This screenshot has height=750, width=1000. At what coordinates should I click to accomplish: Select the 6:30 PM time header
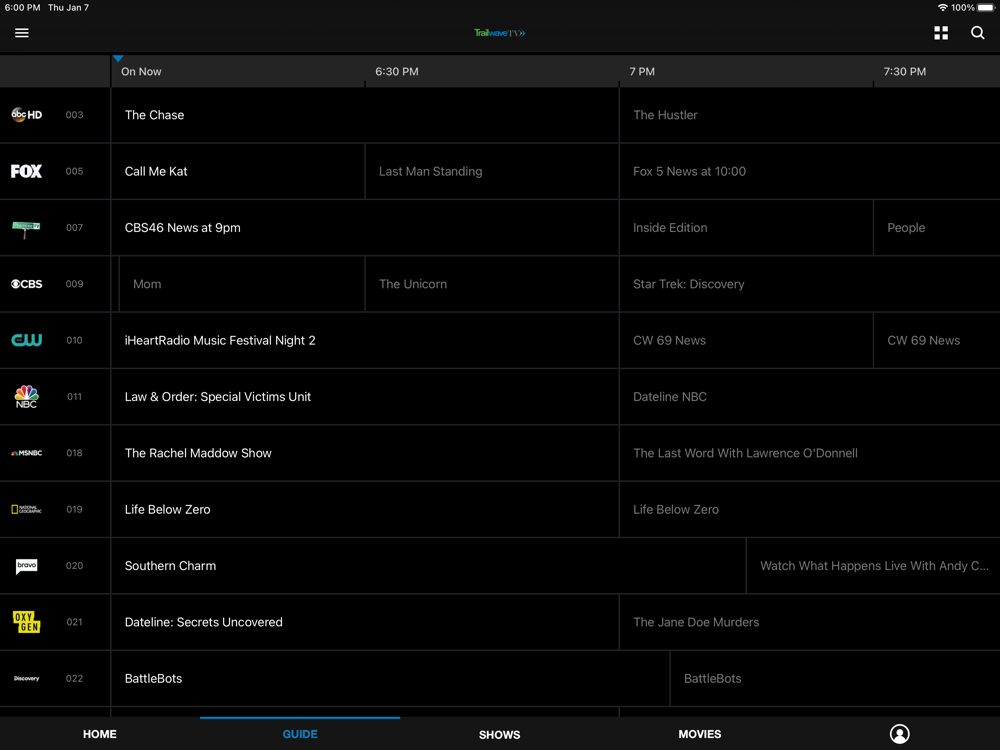pyautogui.click(x=397, y=71)
